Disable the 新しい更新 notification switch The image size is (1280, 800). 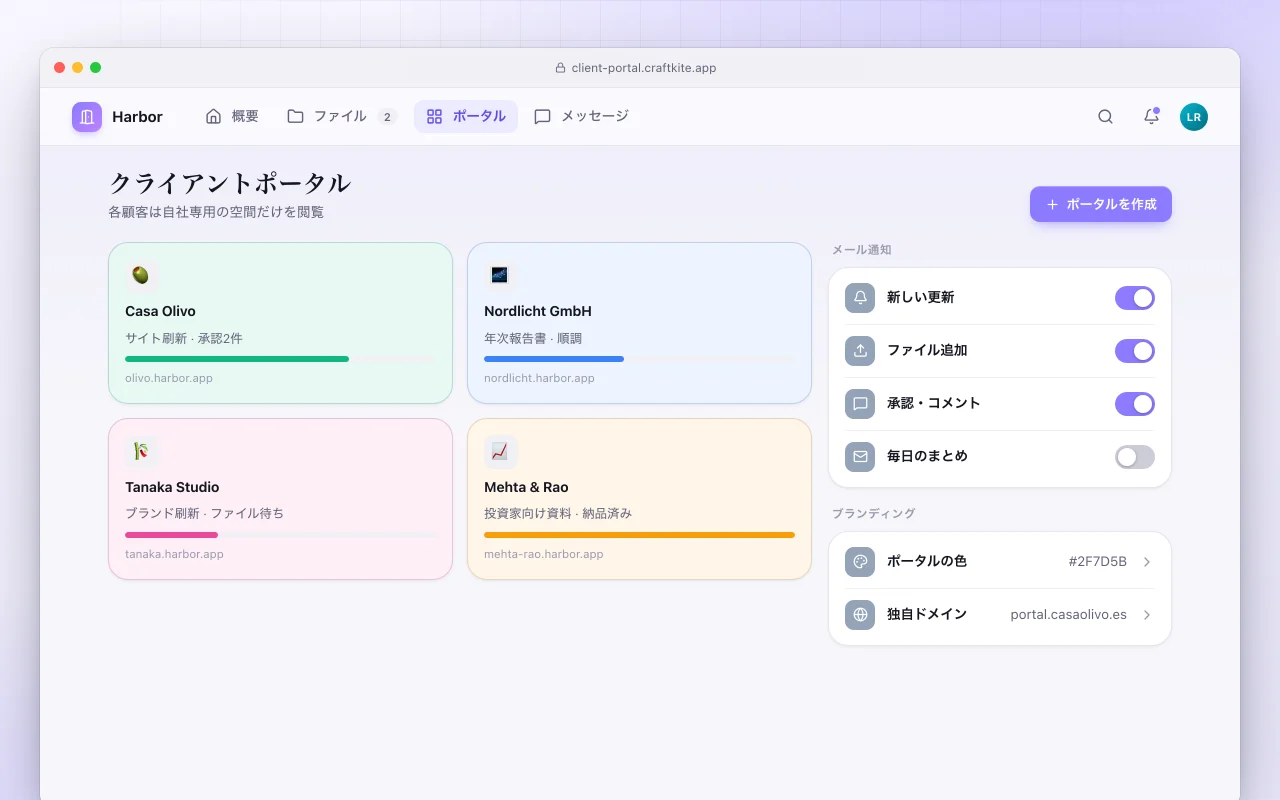[x=1135, y=298]
